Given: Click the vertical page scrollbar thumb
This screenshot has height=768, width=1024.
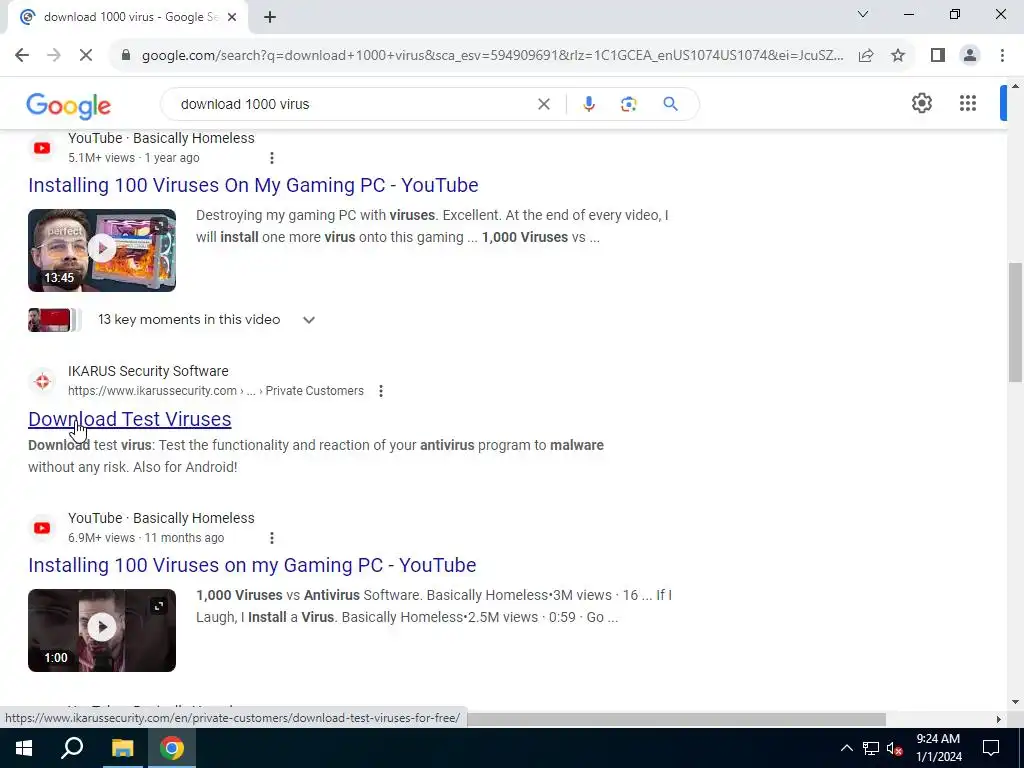Looking at the screenshot, I should point(1015,323).
